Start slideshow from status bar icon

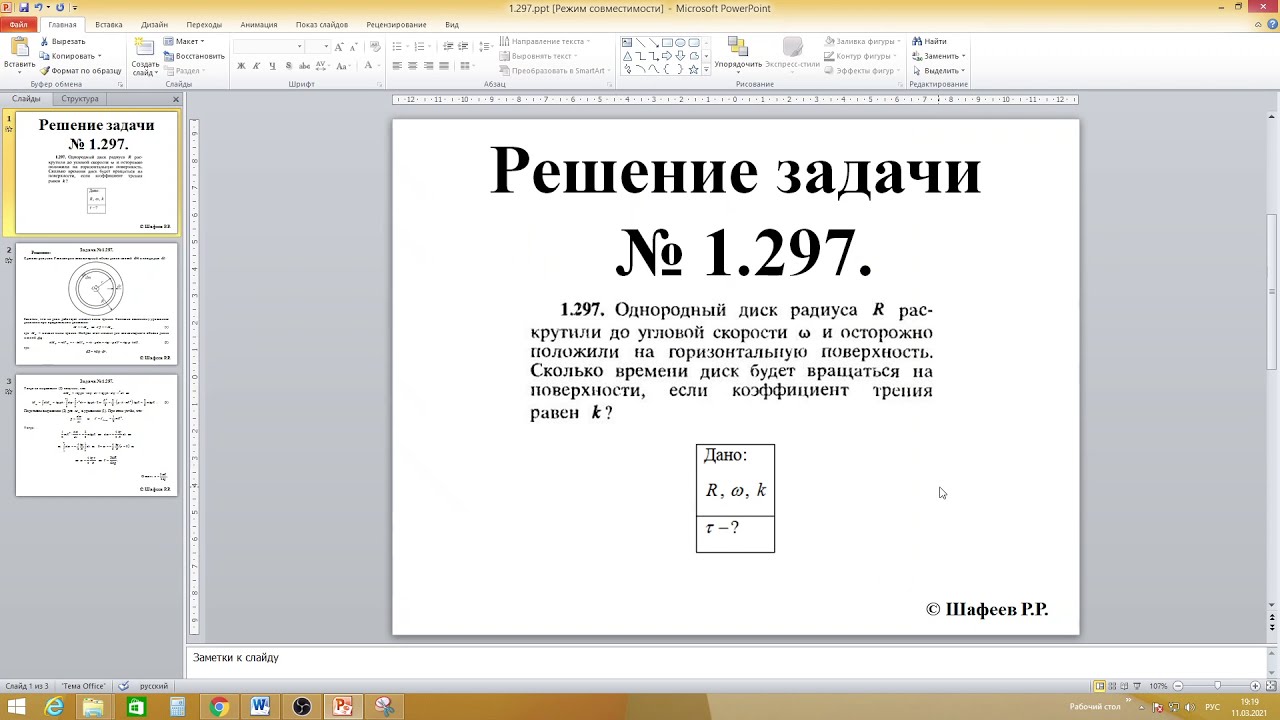click(1137, 686)
